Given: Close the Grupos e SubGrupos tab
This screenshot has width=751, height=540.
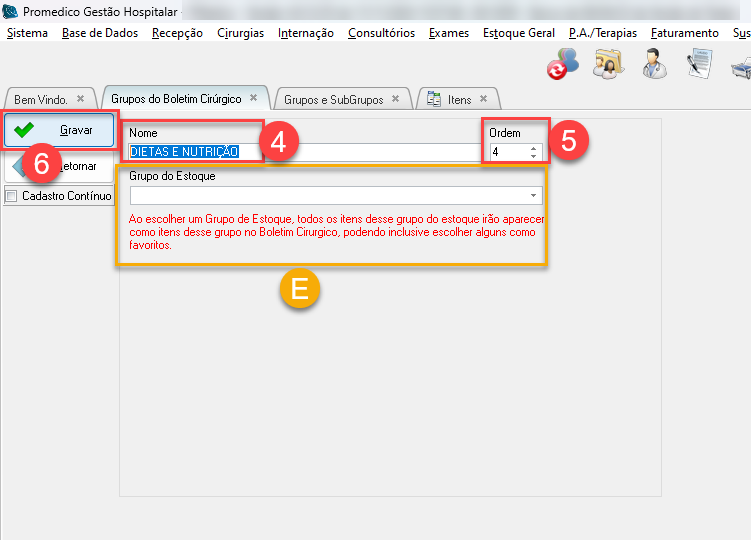Looking at the screenshot, I should point(395,99).
